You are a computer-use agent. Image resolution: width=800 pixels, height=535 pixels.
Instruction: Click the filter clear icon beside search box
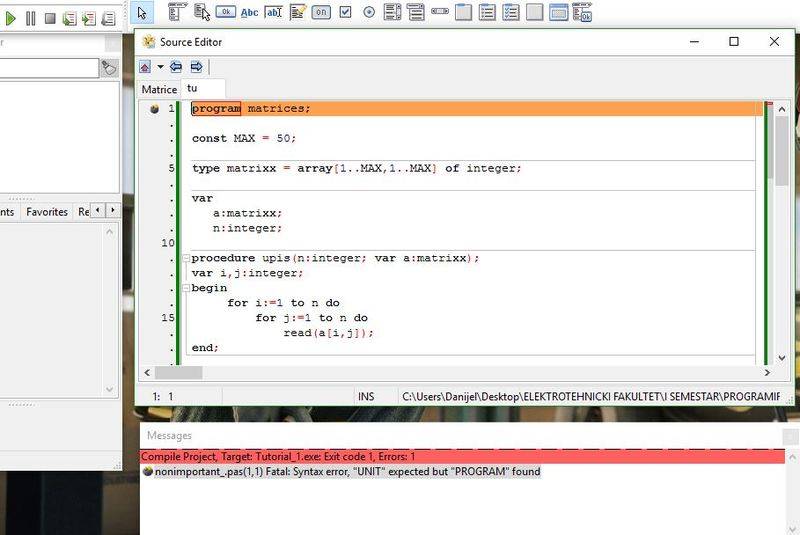click(x=109, y=68)
